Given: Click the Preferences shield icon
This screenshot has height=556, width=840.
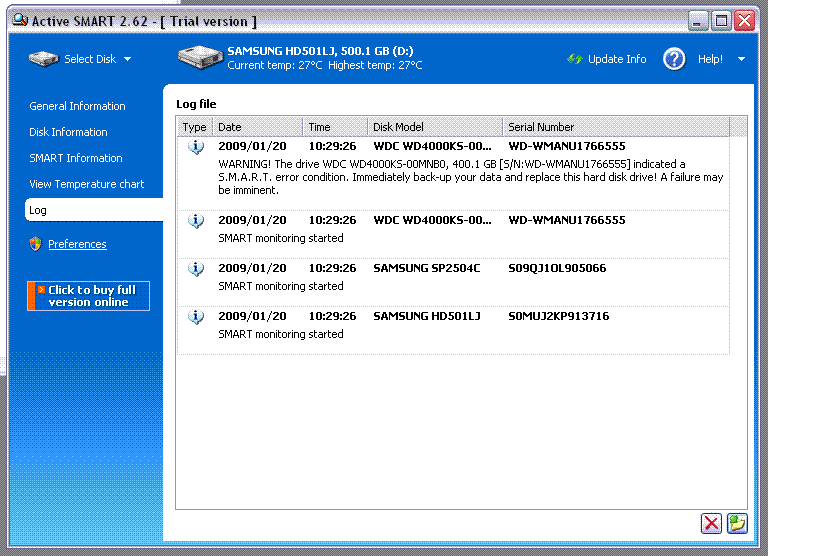Looking at the screenshot, I should pos(35,244).
